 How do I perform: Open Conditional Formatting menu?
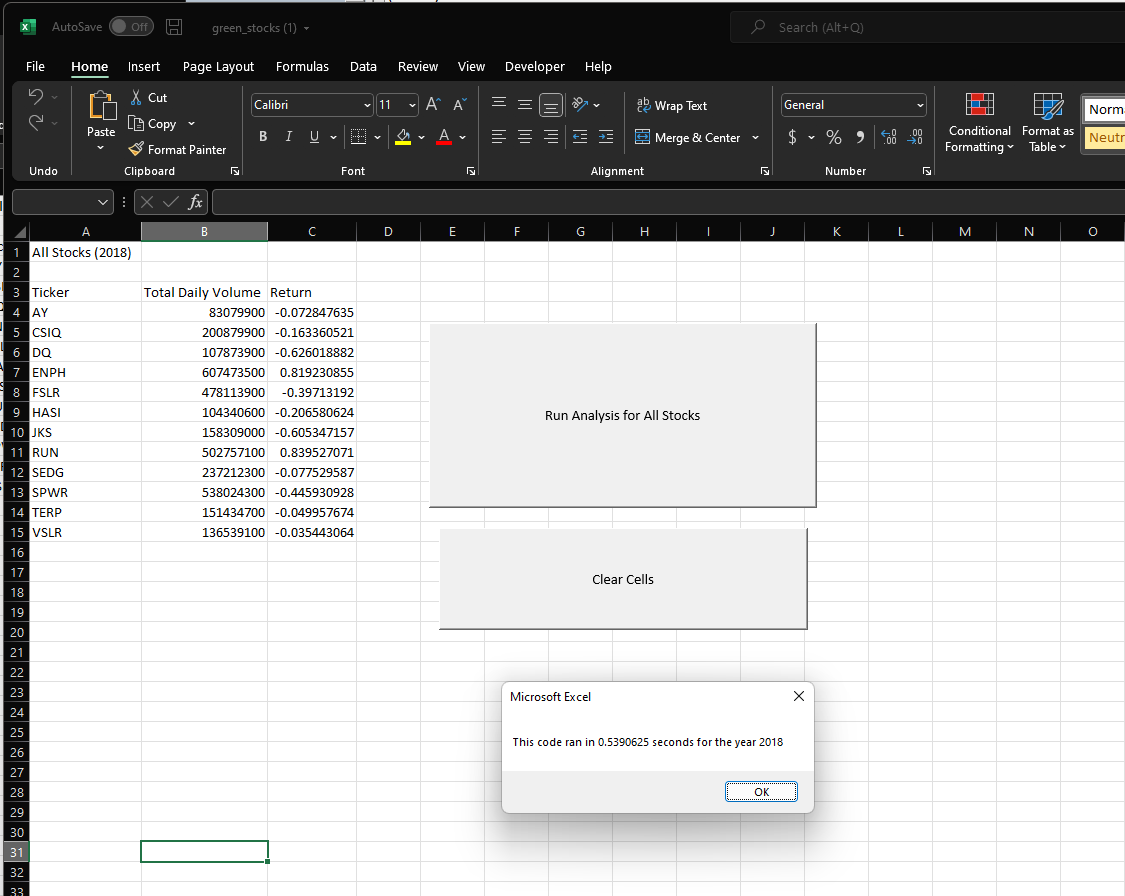[x=979, y=122]
